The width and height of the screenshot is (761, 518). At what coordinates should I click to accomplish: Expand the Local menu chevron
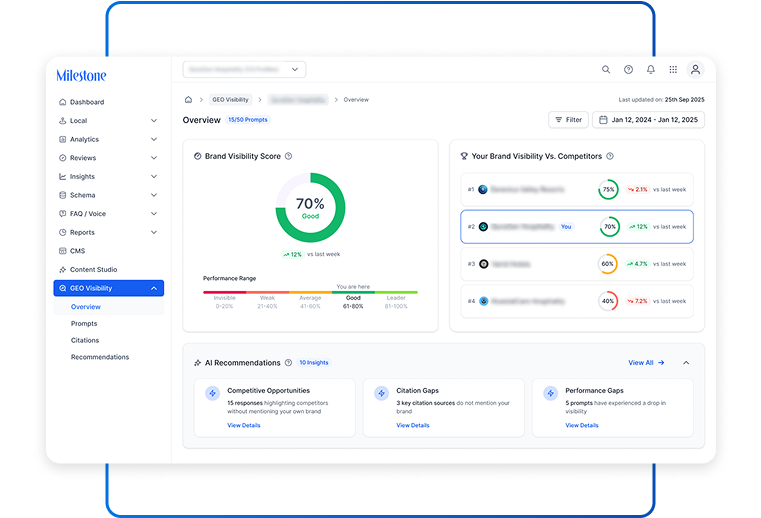(x=154, y=121)
